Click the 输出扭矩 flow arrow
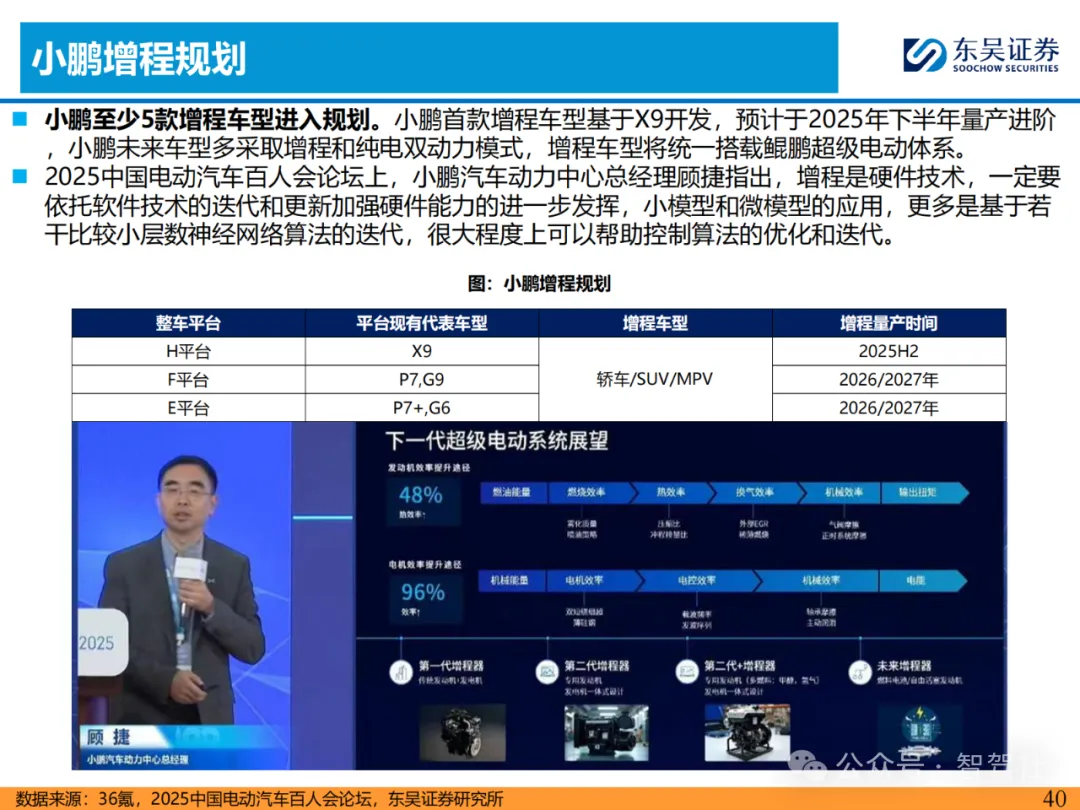The height and width of the screenshot is (810, 1080). pos(924,492)
